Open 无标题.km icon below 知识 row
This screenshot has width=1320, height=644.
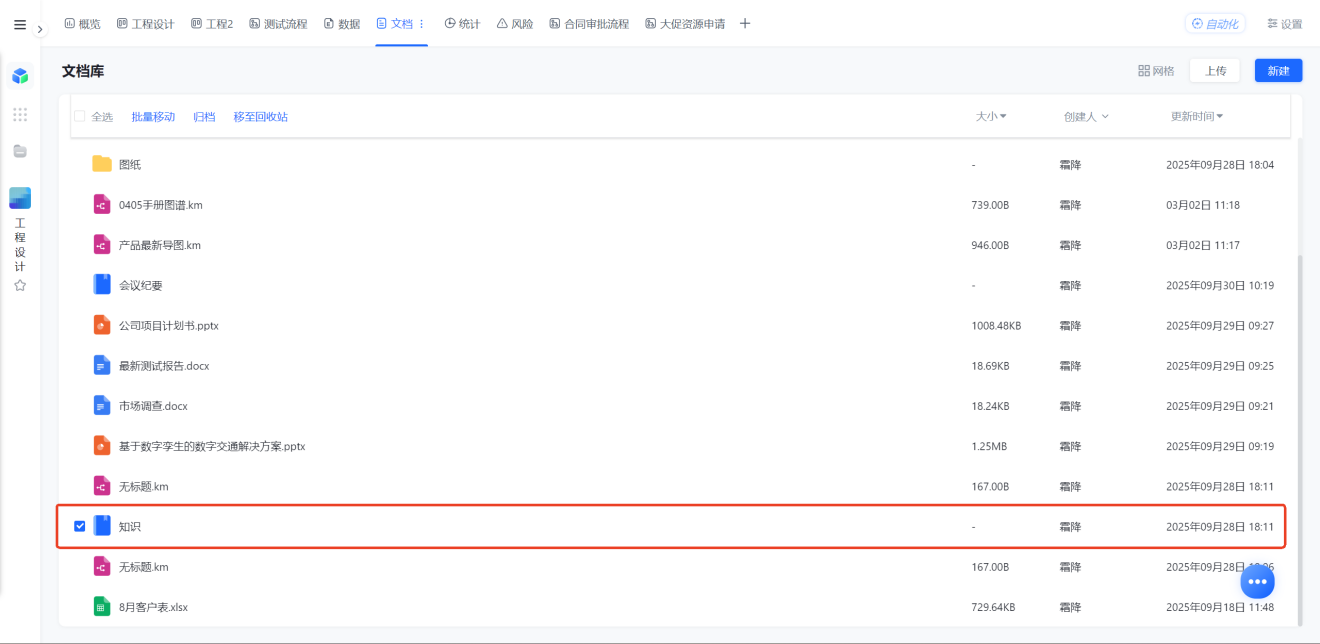[101, 567]
